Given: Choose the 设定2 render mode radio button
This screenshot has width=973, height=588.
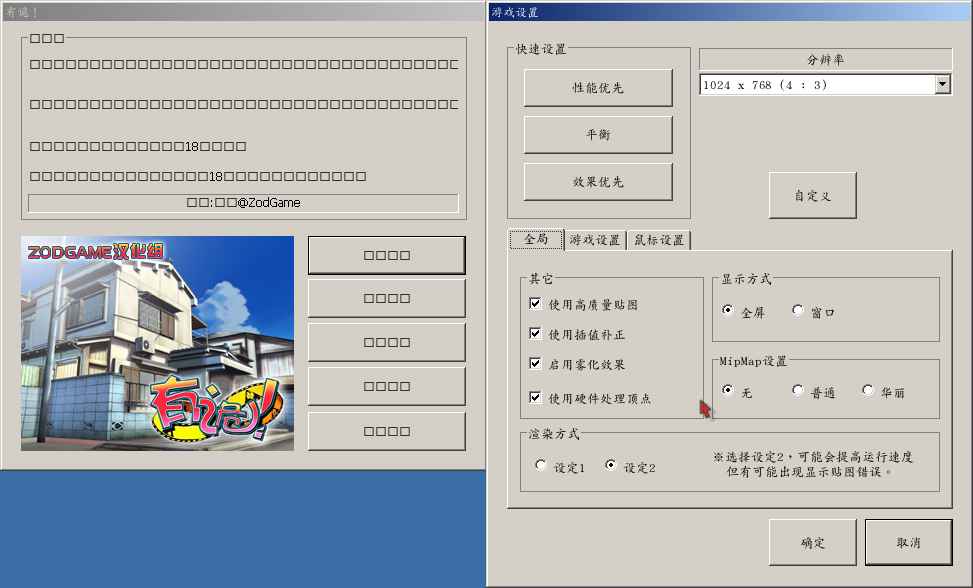Looking at the screenshot, I should [x=611, y=465].
